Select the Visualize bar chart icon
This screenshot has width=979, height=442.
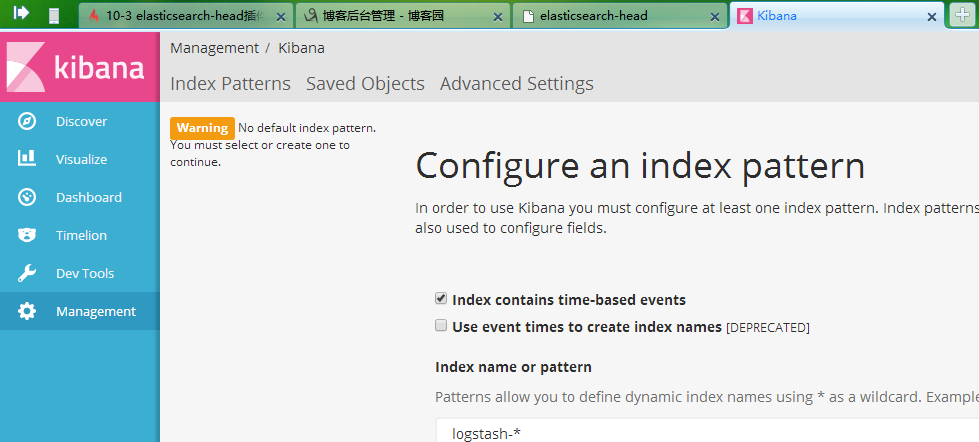27,158
